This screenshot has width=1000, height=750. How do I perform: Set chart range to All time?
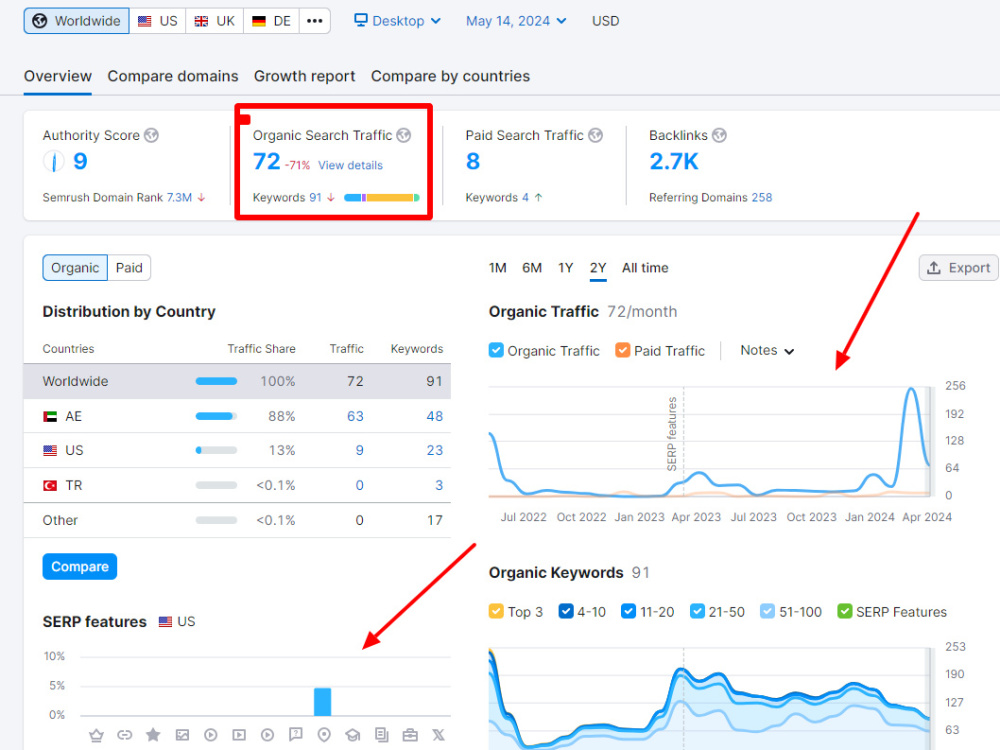[x=645, y=268]
